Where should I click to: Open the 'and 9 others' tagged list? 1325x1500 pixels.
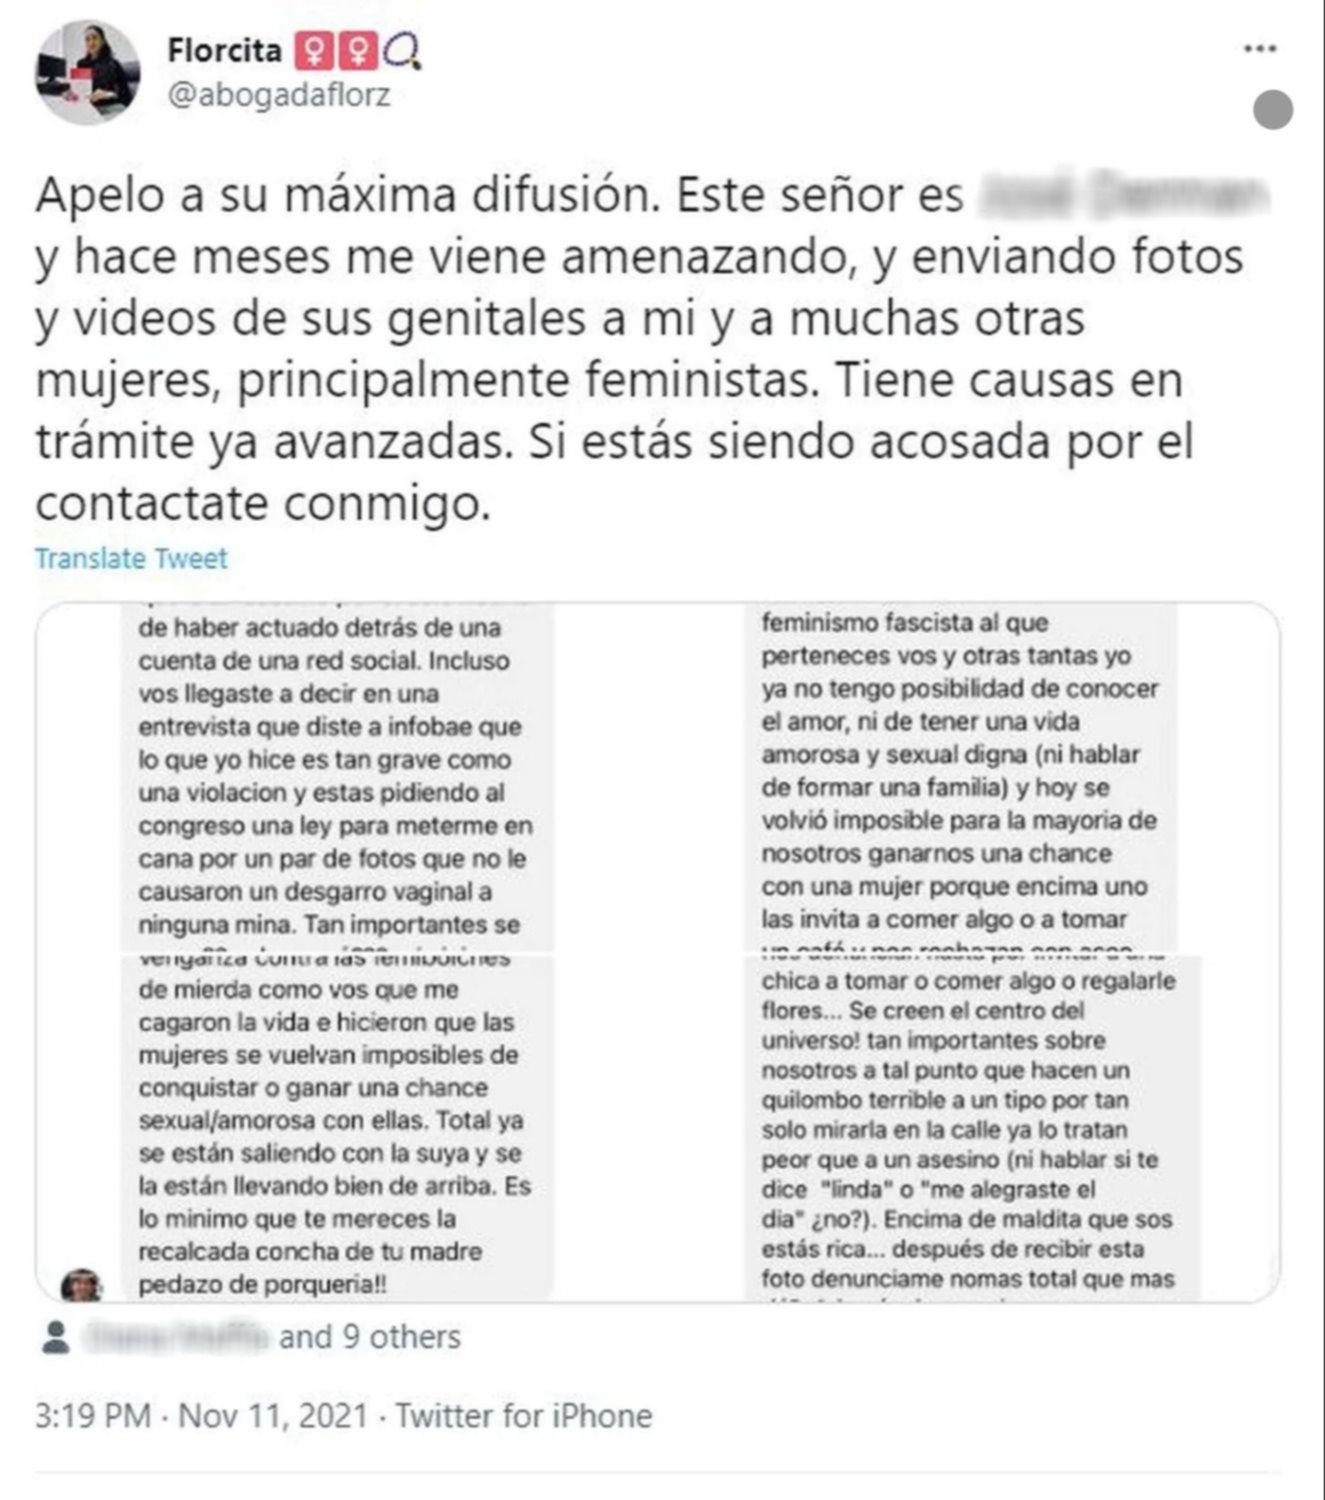click(x=370, y=1337)
